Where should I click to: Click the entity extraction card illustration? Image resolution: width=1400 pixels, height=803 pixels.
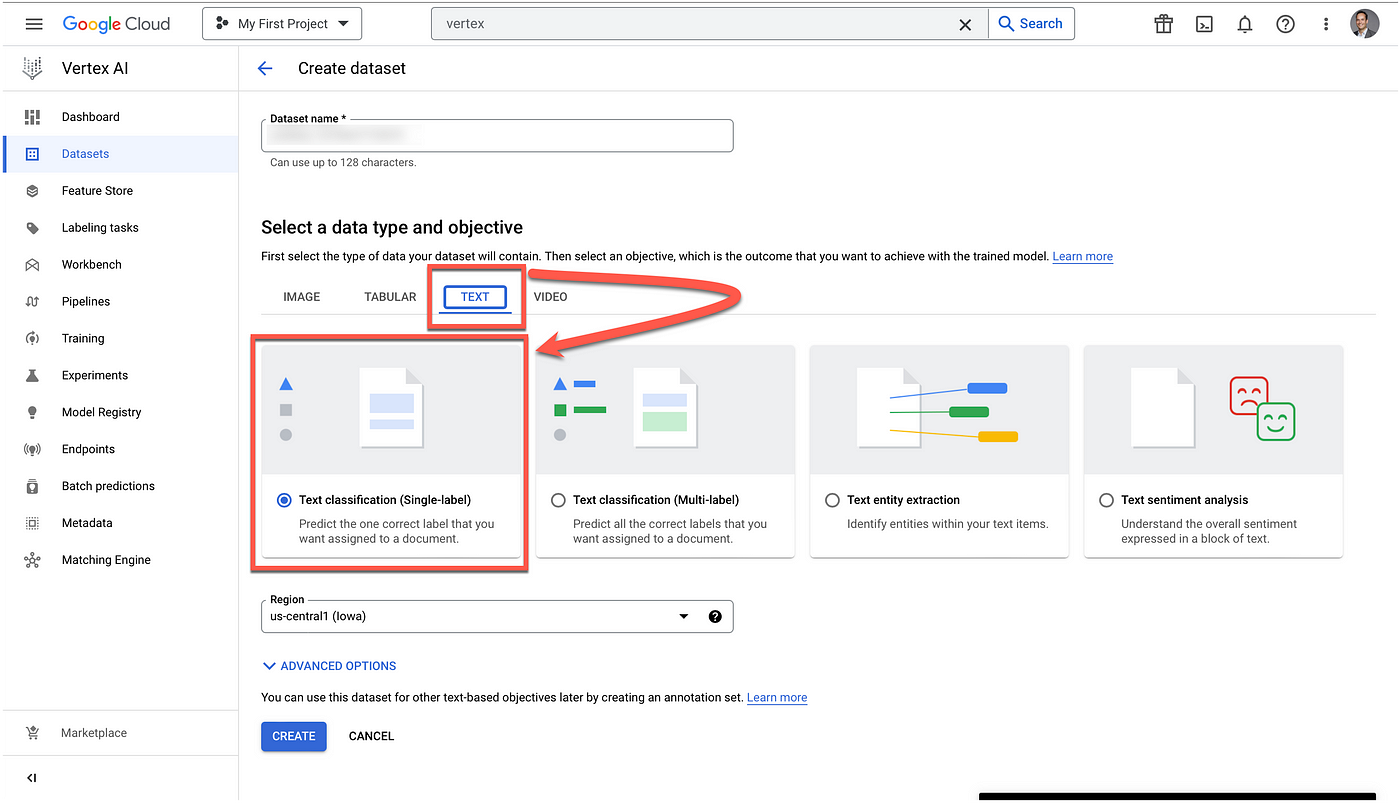coord(939,410)
